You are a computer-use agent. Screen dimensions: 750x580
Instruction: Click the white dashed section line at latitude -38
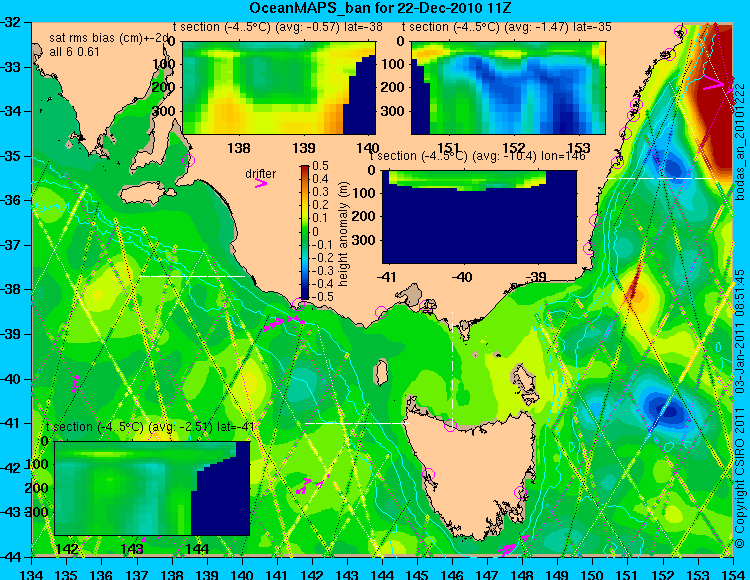click(x=192, y=276)
